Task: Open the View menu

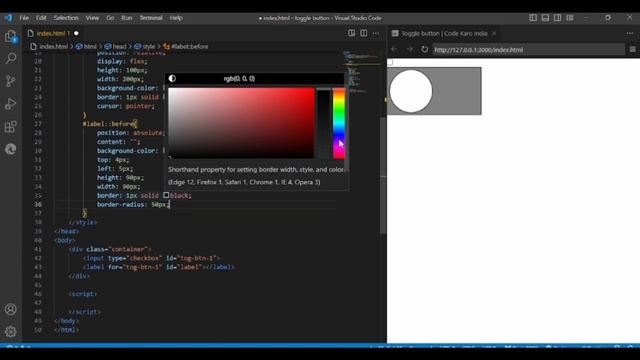Action: pos(92,18)
